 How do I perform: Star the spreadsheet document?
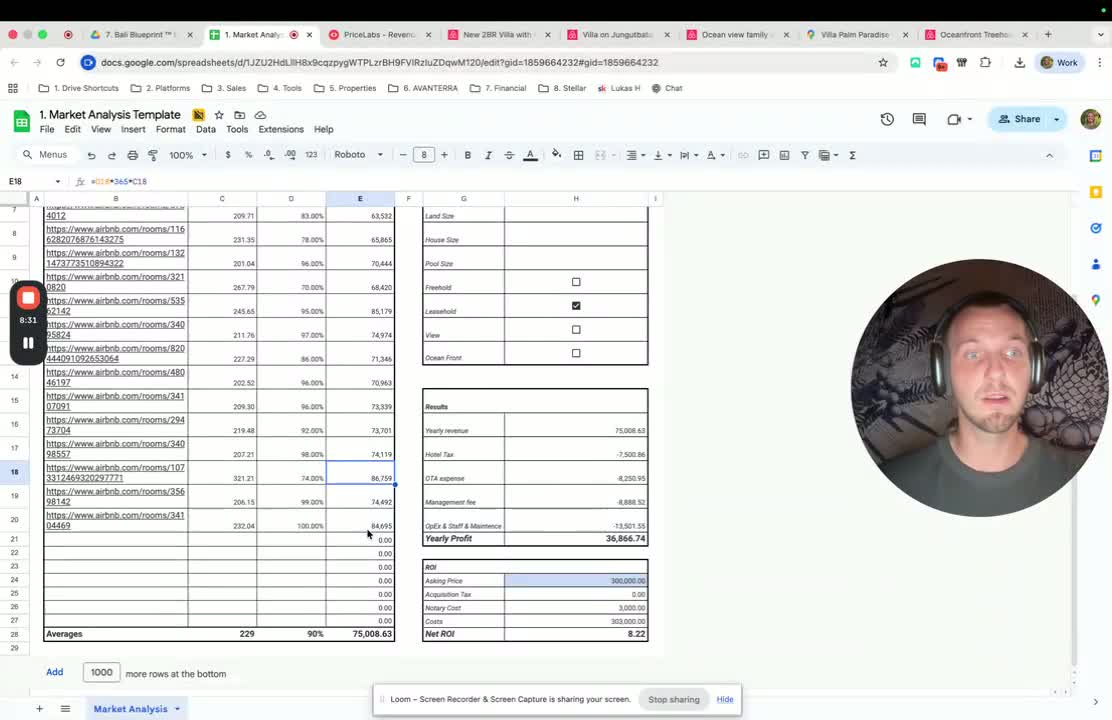click(x=219, y=115)
